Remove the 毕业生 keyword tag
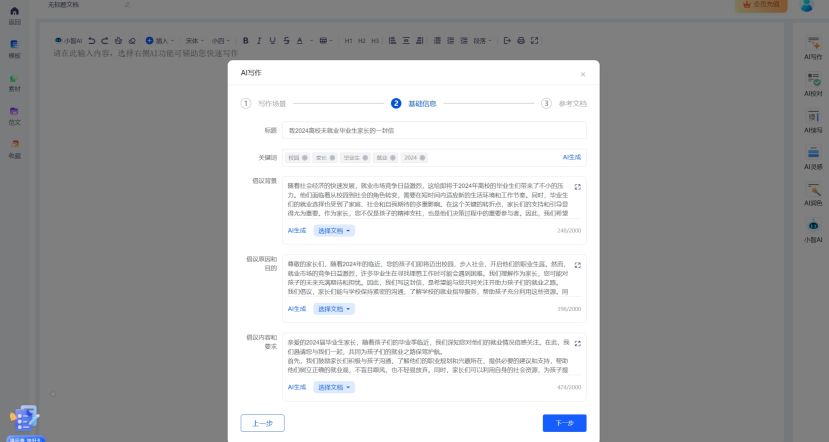 365,158
